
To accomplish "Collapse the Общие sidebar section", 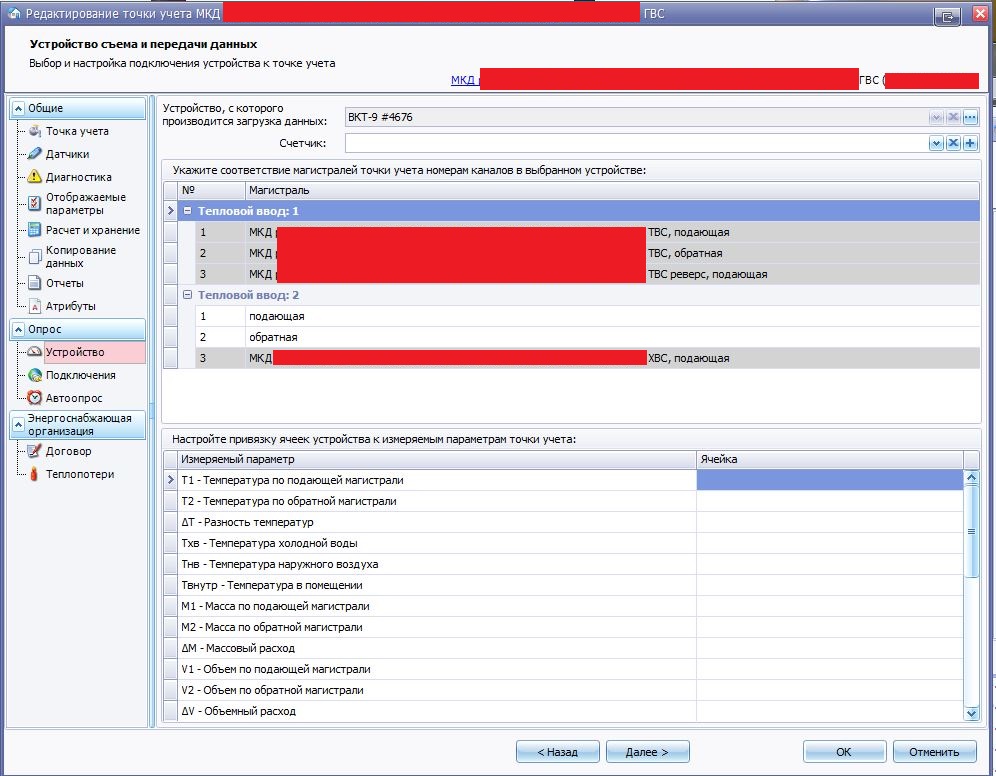I will point(18,108).
